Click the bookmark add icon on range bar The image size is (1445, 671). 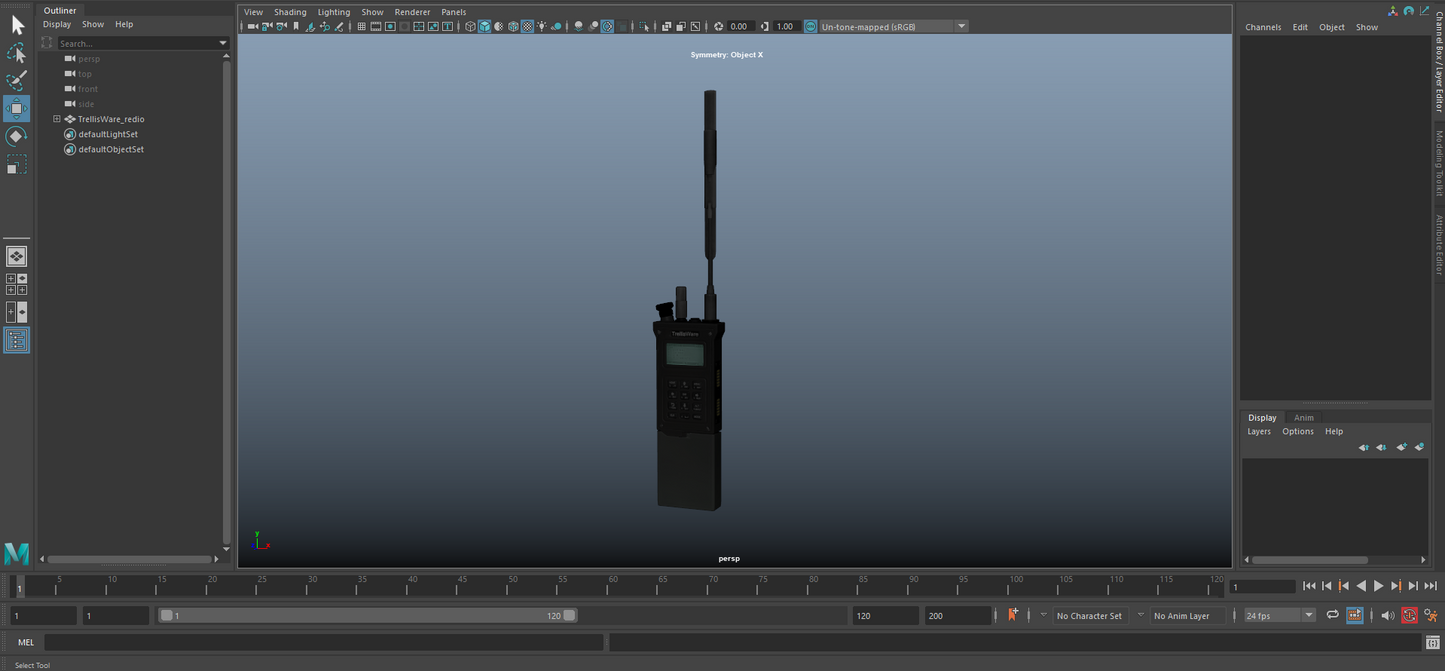point(1013,615)
